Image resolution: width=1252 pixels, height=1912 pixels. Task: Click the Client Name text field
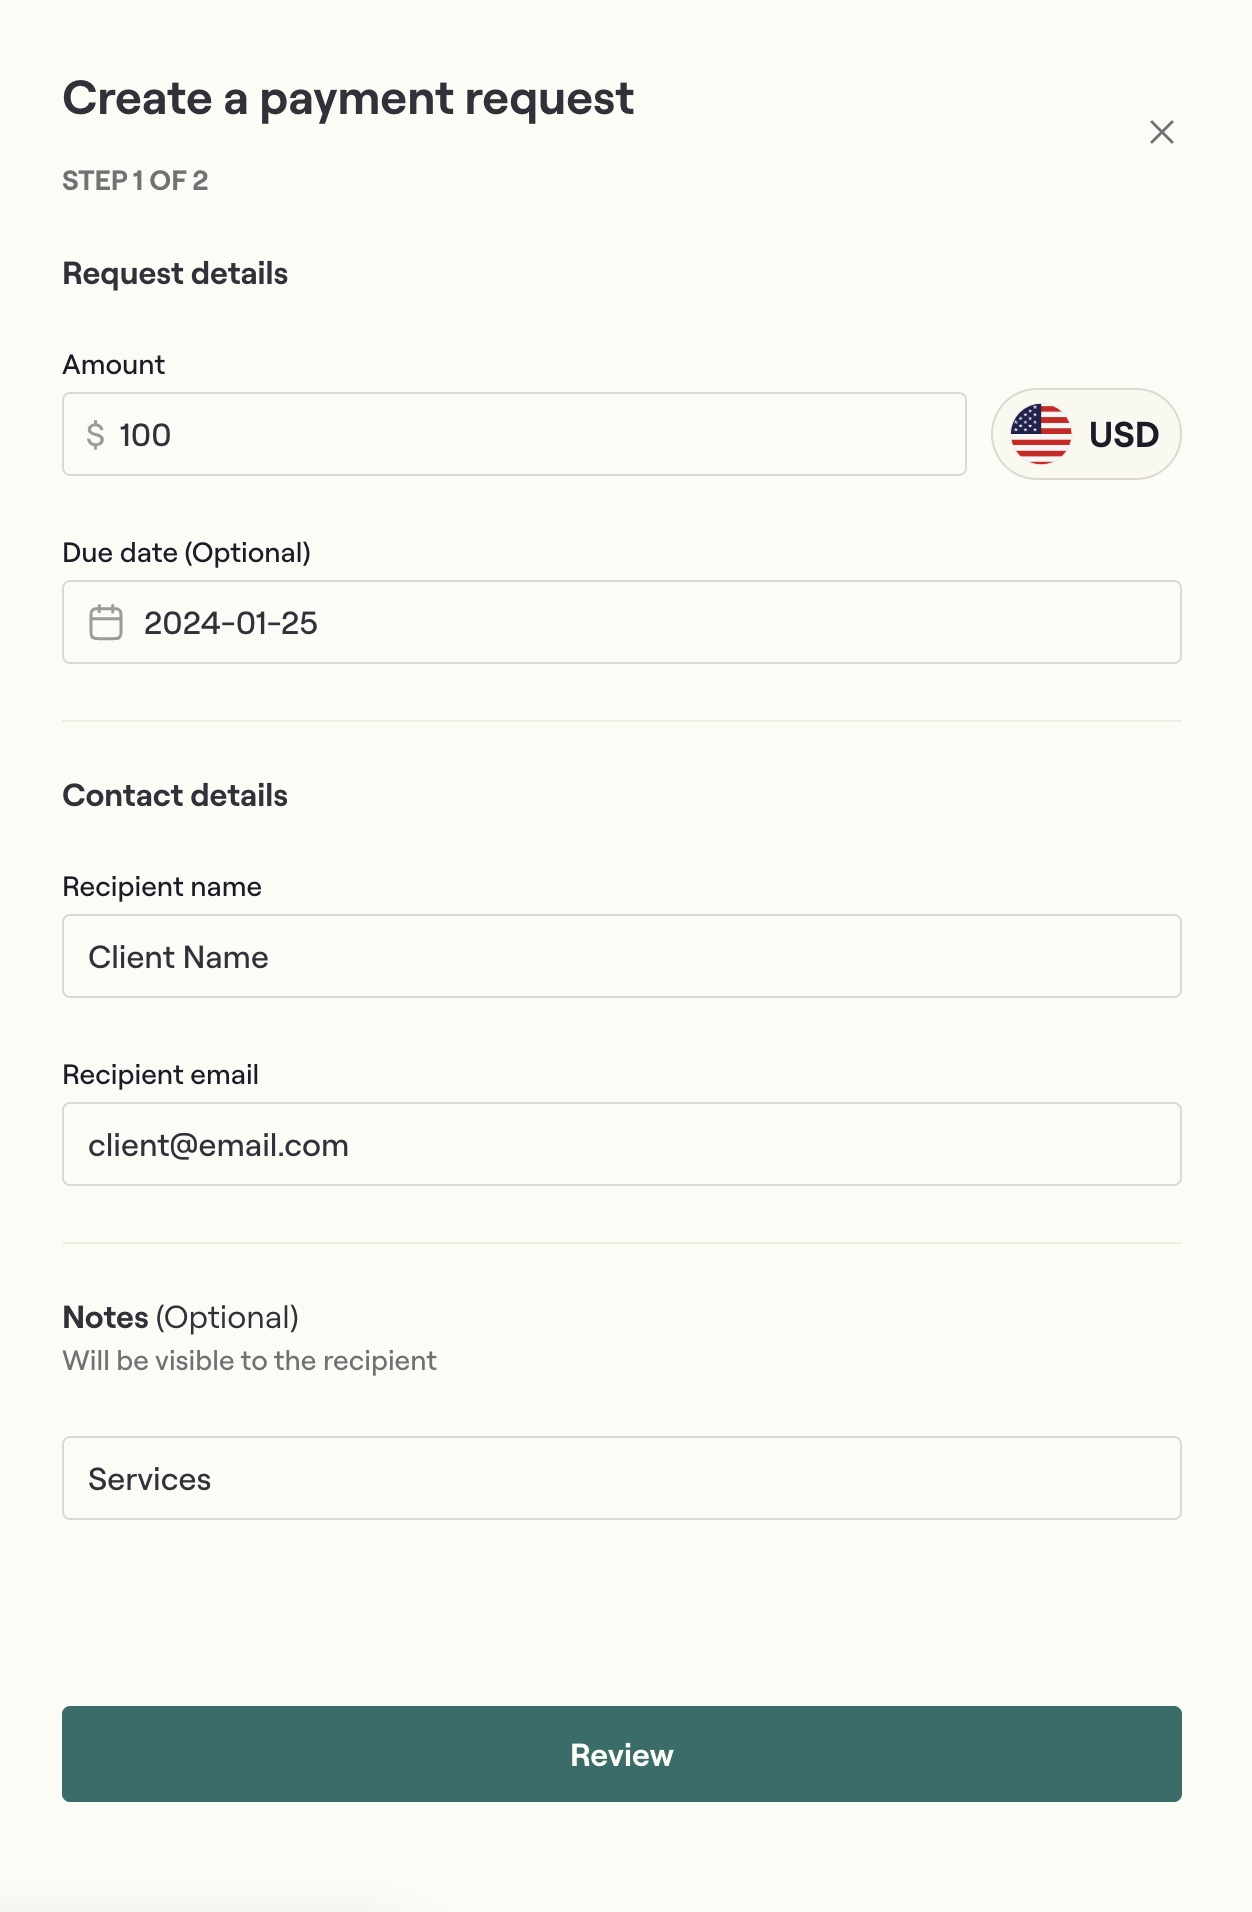tap(621, 956)
